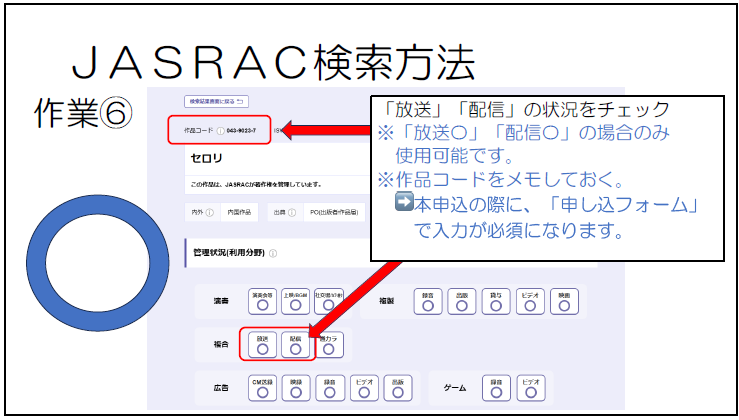Click the 複製 row label
Screen dimensions: 739x420
386,301
